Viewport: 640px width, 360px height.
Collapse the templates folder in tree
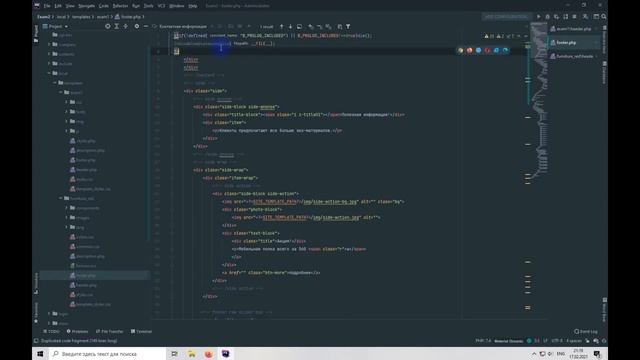(55, 83)
